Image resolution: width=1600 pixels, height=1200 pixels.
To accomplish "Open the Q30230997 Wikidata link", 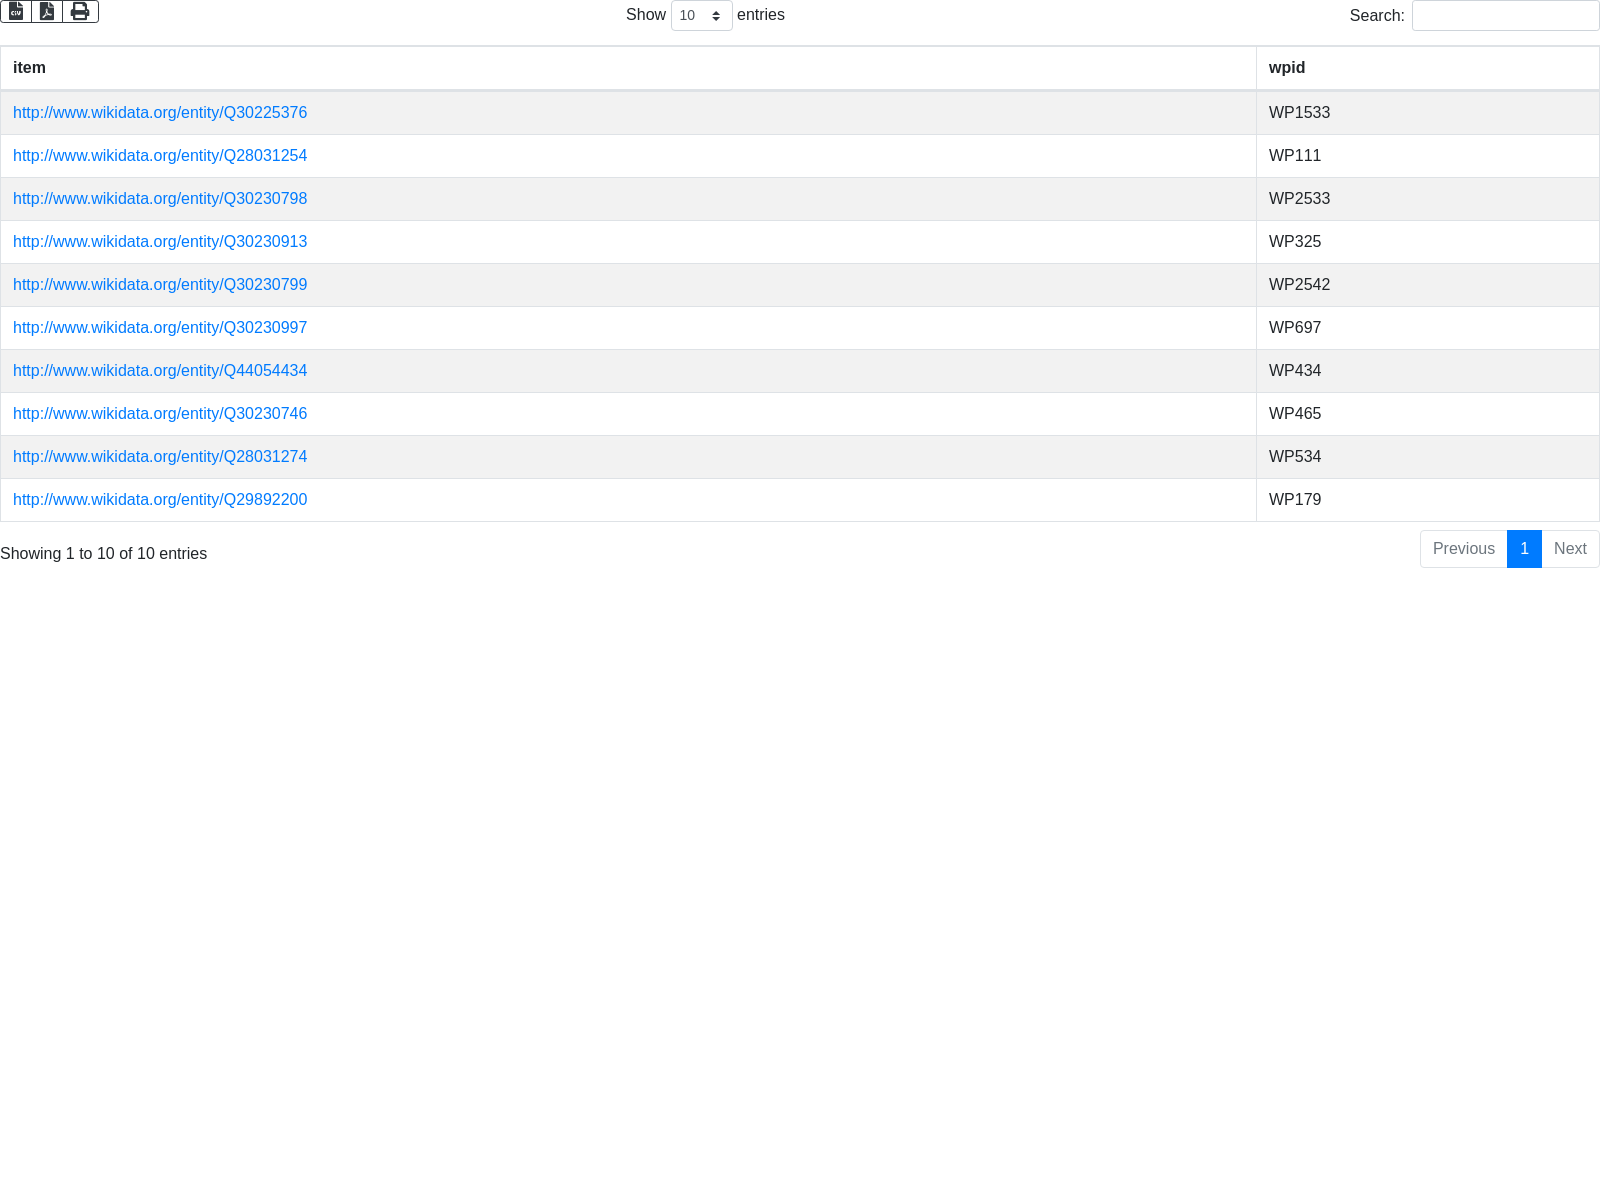I will tap(160, 328).
